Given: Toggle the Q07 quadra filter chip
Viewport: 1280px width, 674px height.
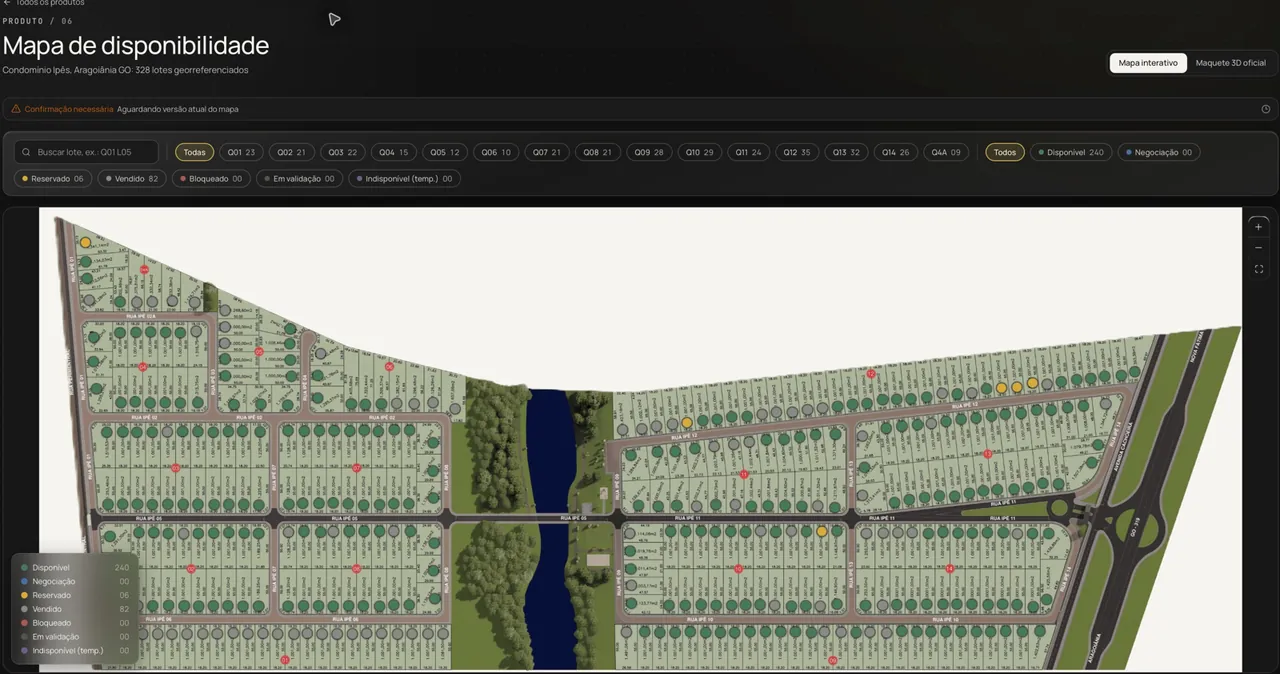Looking at the screenshot, I should pyautogui.click(x=547, y=152).
